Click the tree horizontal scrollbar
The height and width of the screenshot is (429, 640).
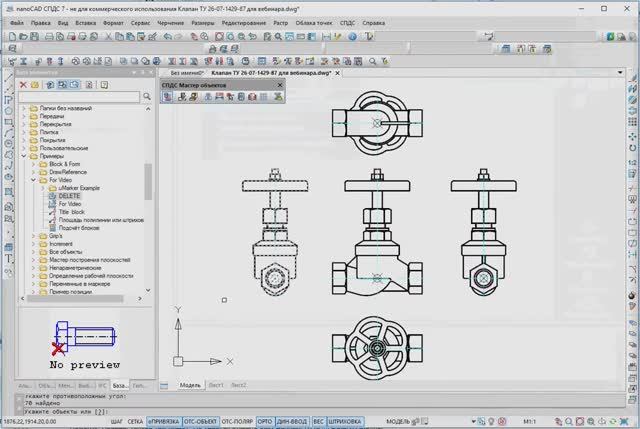tap(75, 299)
